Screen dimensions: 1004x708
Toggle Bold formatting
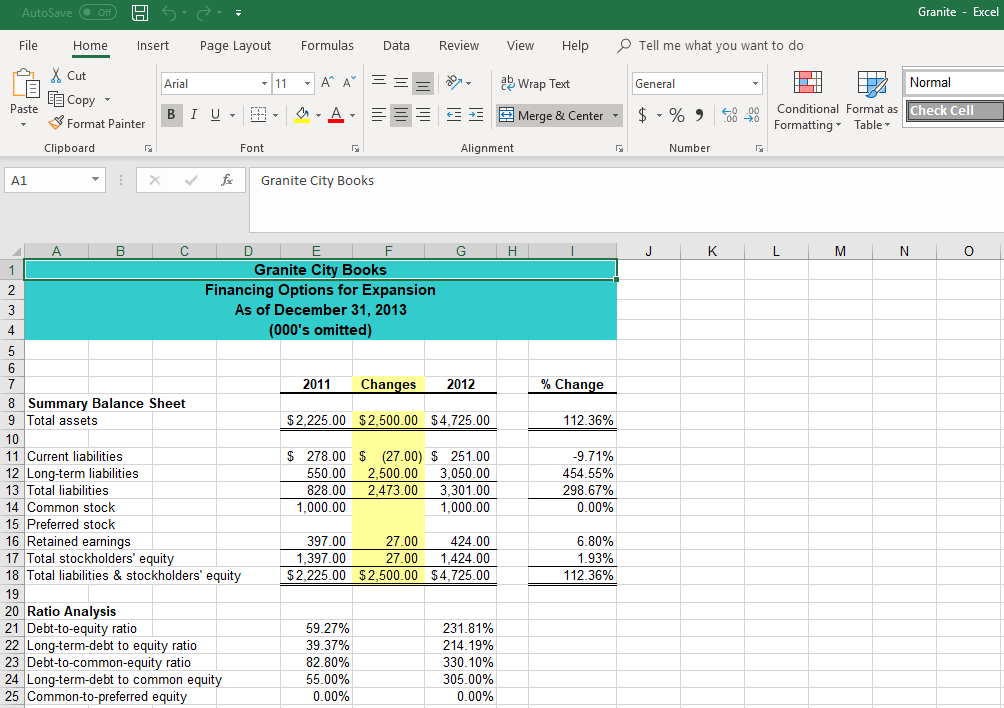pyautogui.click(x=171, y=115)
